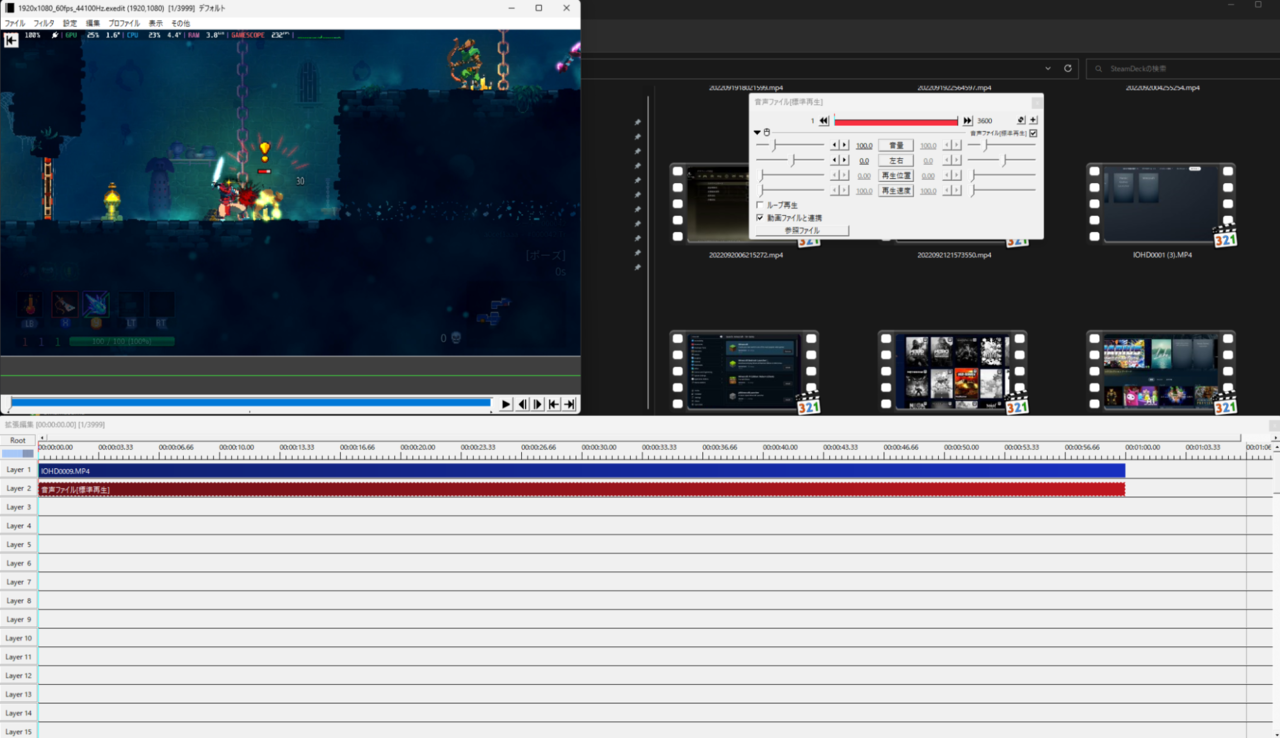Click the 再生位置 parameter button
This screenshot has height=738, width=1280.
pos(895,176)
